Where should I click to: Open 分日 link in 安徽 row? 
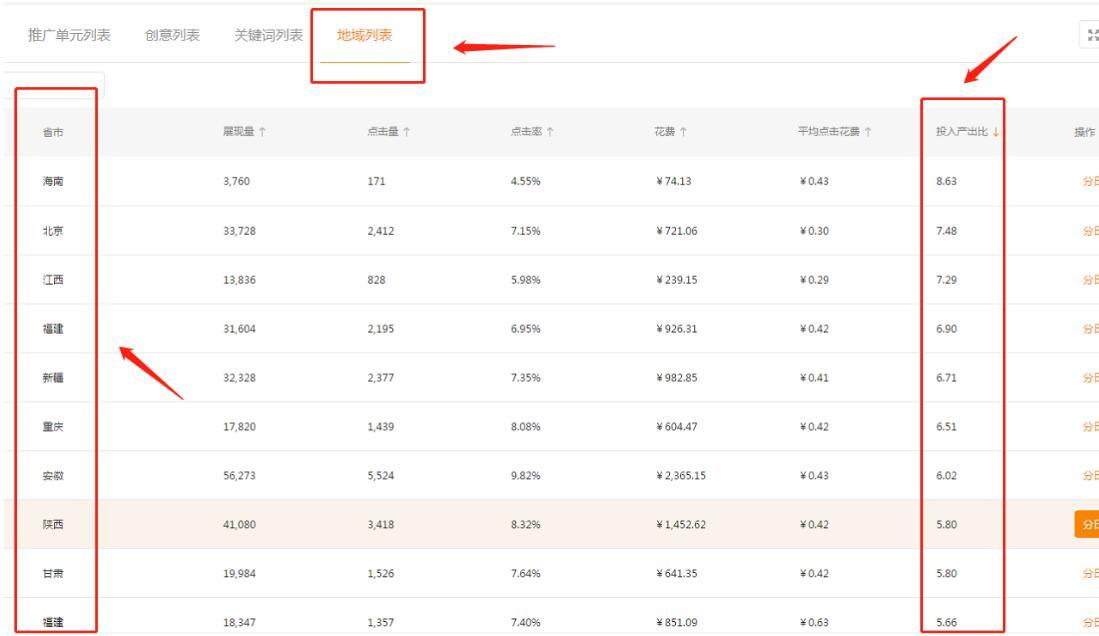pos(1091,475)
